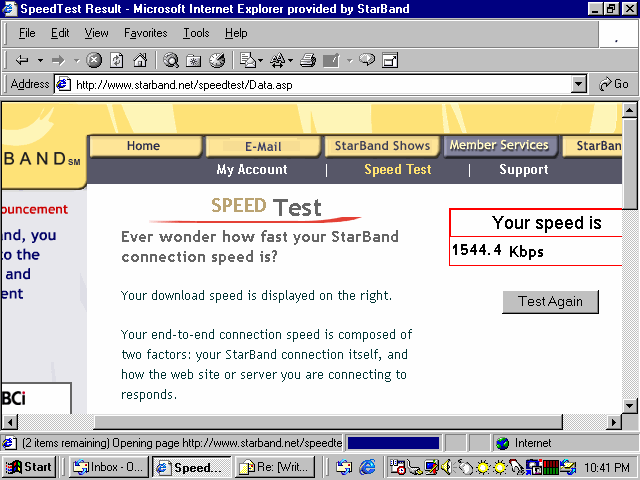640x480 pixels.
Task: Click the mouse tray icon
Action: pyautogui.click(x=464, y=467)
